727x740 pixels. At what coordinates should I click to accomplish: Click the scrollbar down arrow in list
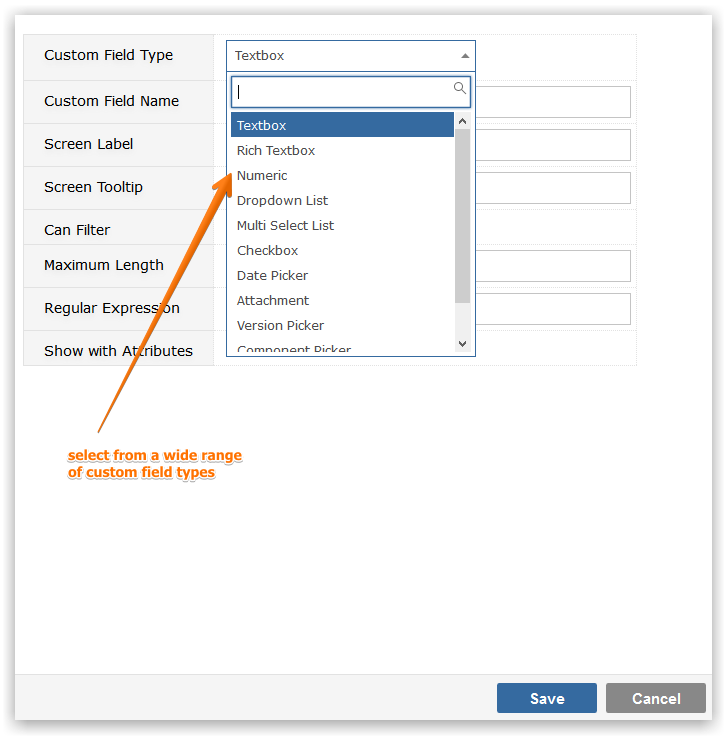pos(463,344)
